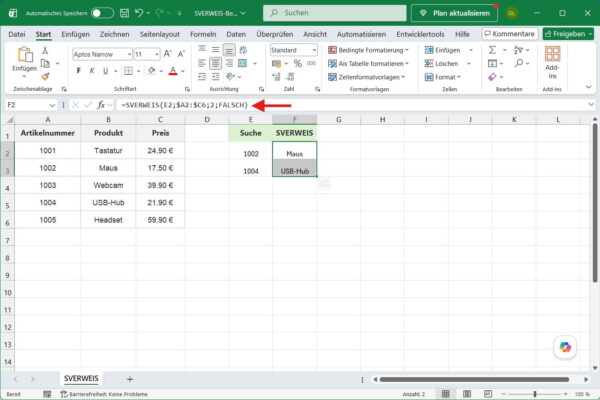Toggle vertical middle align button
The image size is (600, 400).
pyautogui.click(x=215, y=50)
